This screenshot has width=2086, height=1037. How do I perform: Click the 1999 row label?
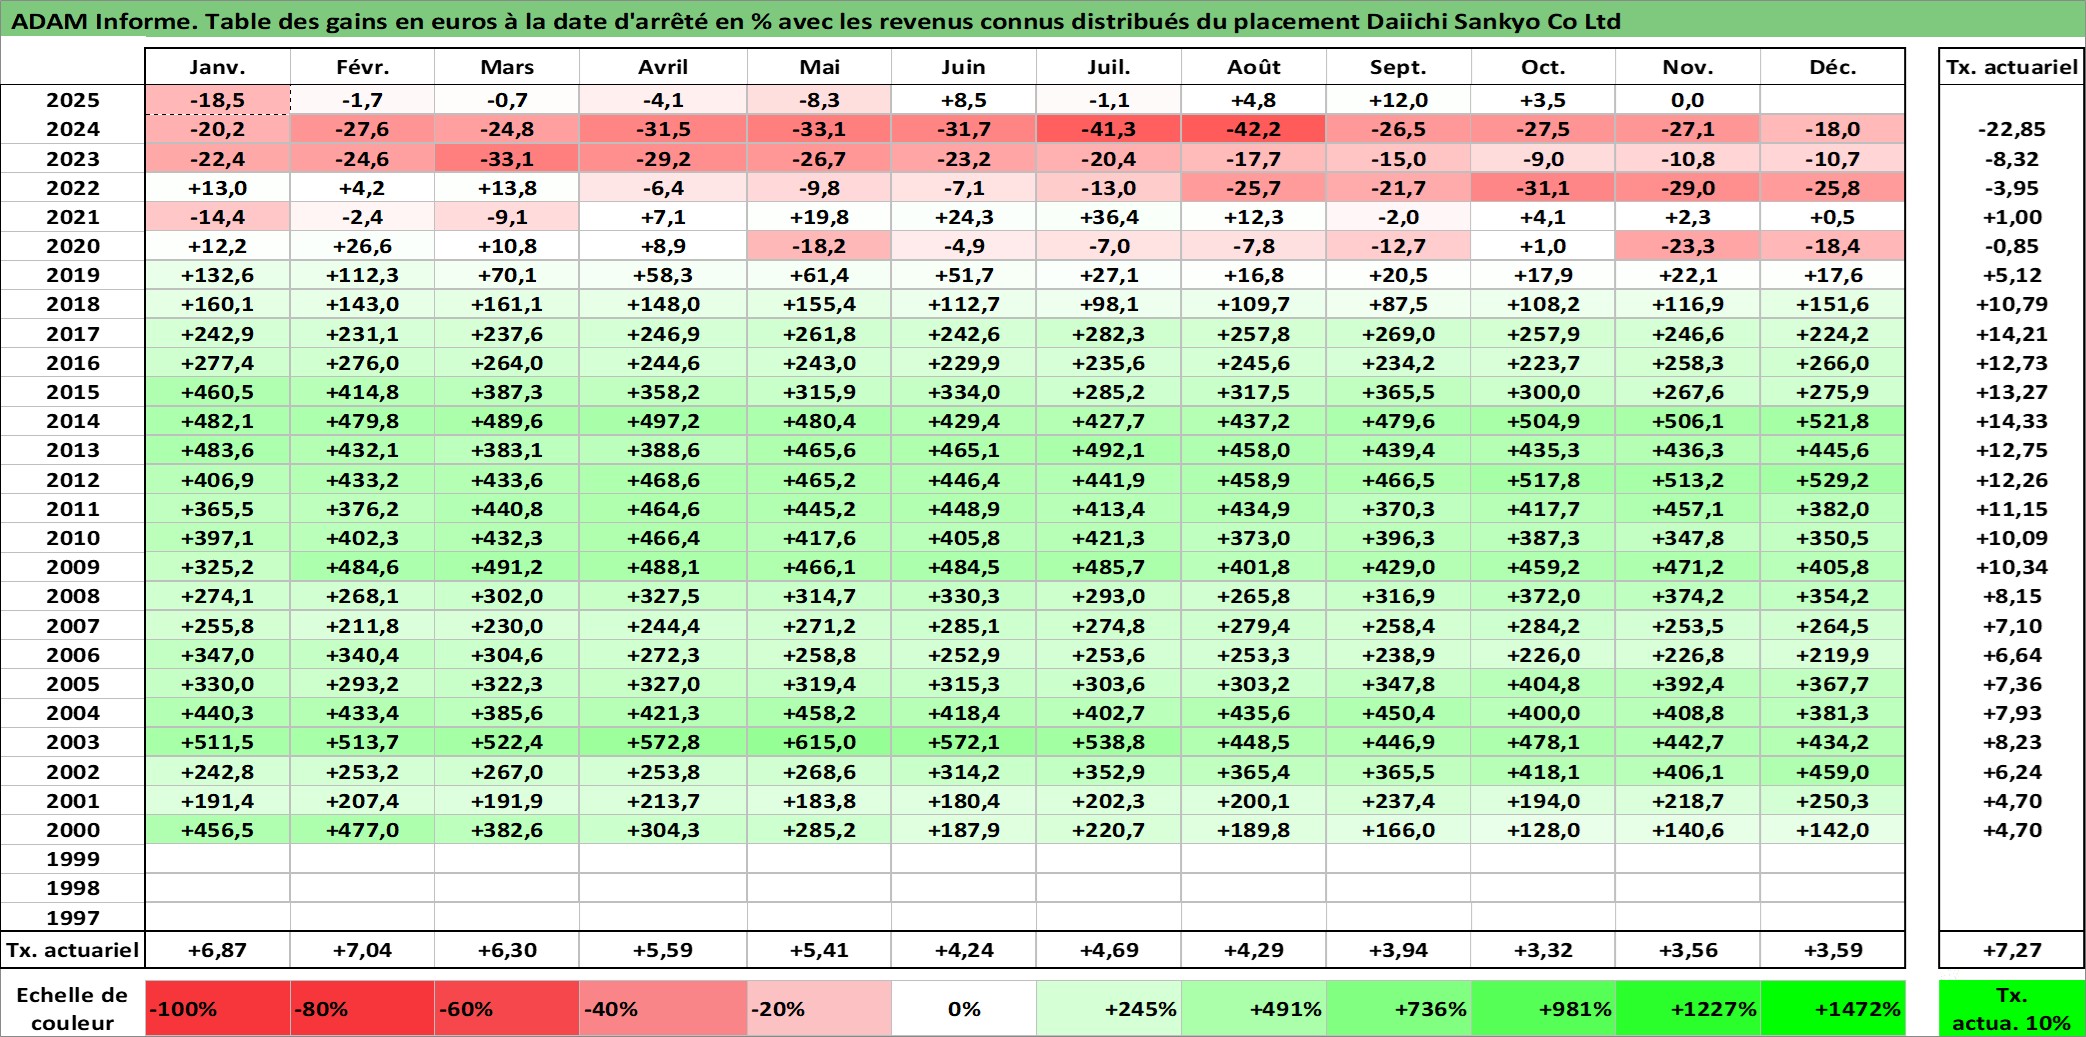73,859
